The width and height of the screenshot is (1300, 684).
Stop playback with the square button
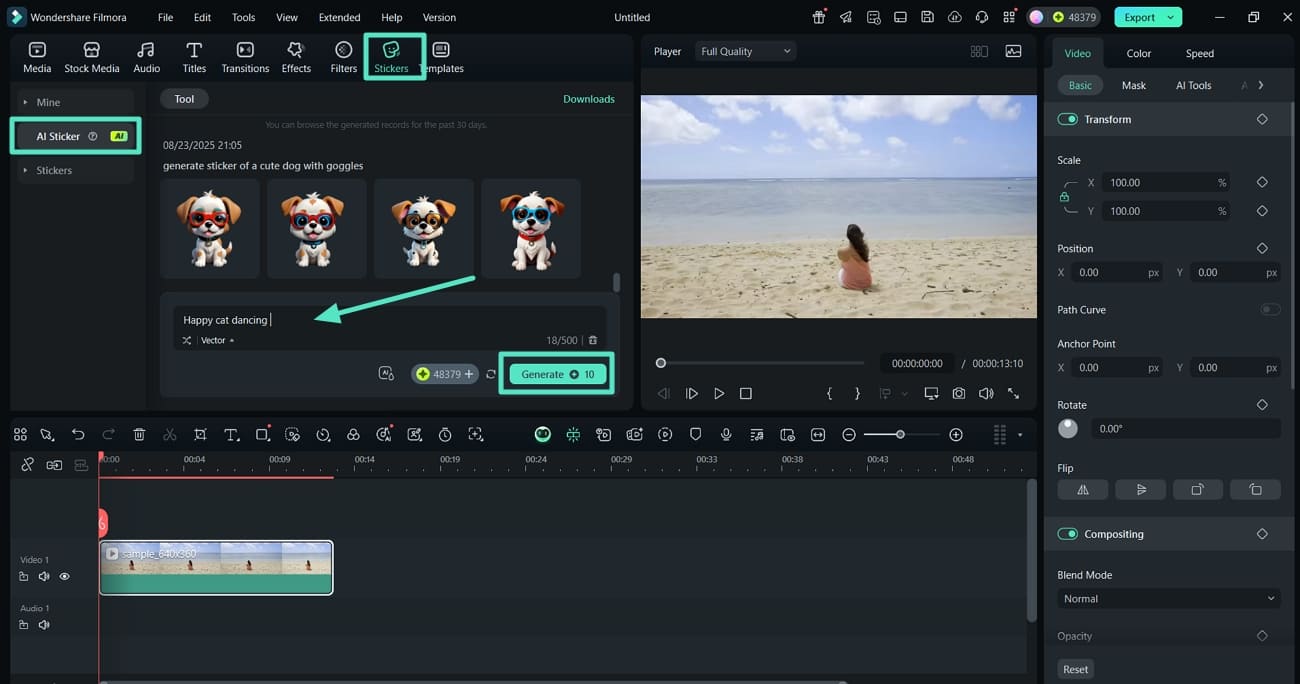coord(746,393)
